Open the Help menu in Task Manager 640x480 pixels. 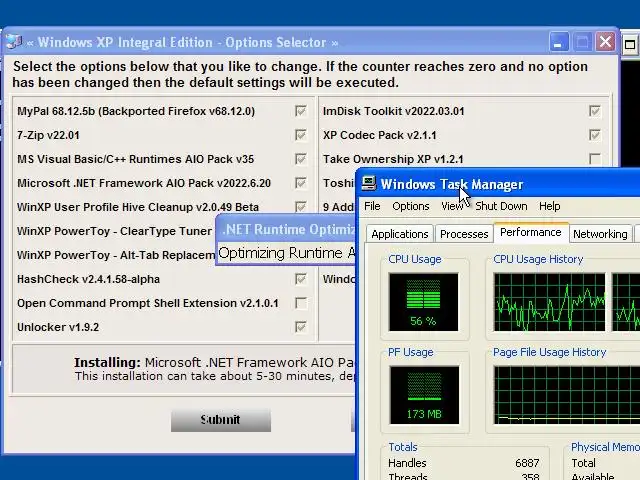coord(549,206)
